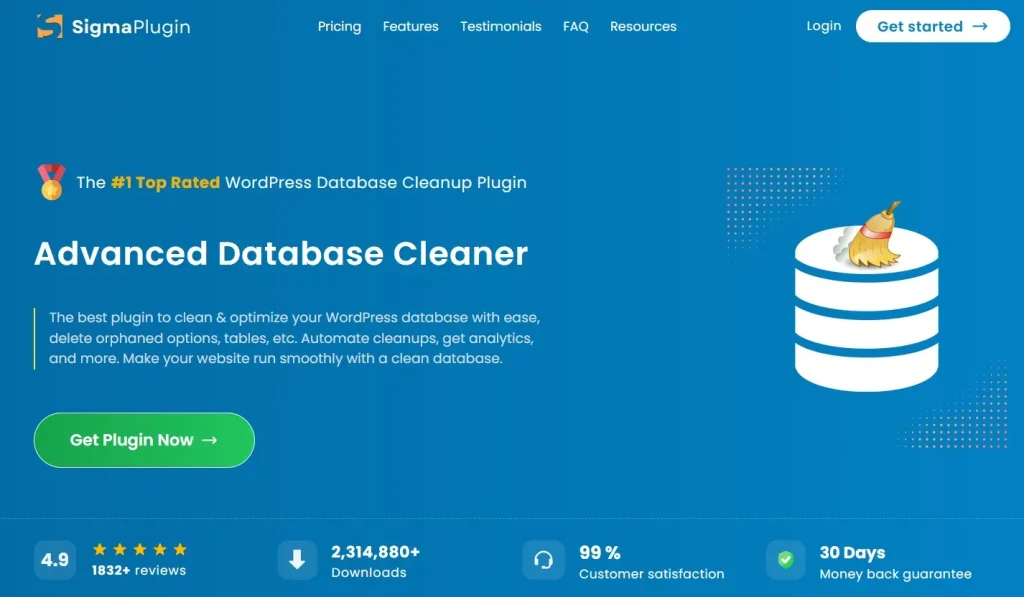Viewport: 1024px width, 597px height.
Task: Click the five-star rating row
Action: click(140, 549)
